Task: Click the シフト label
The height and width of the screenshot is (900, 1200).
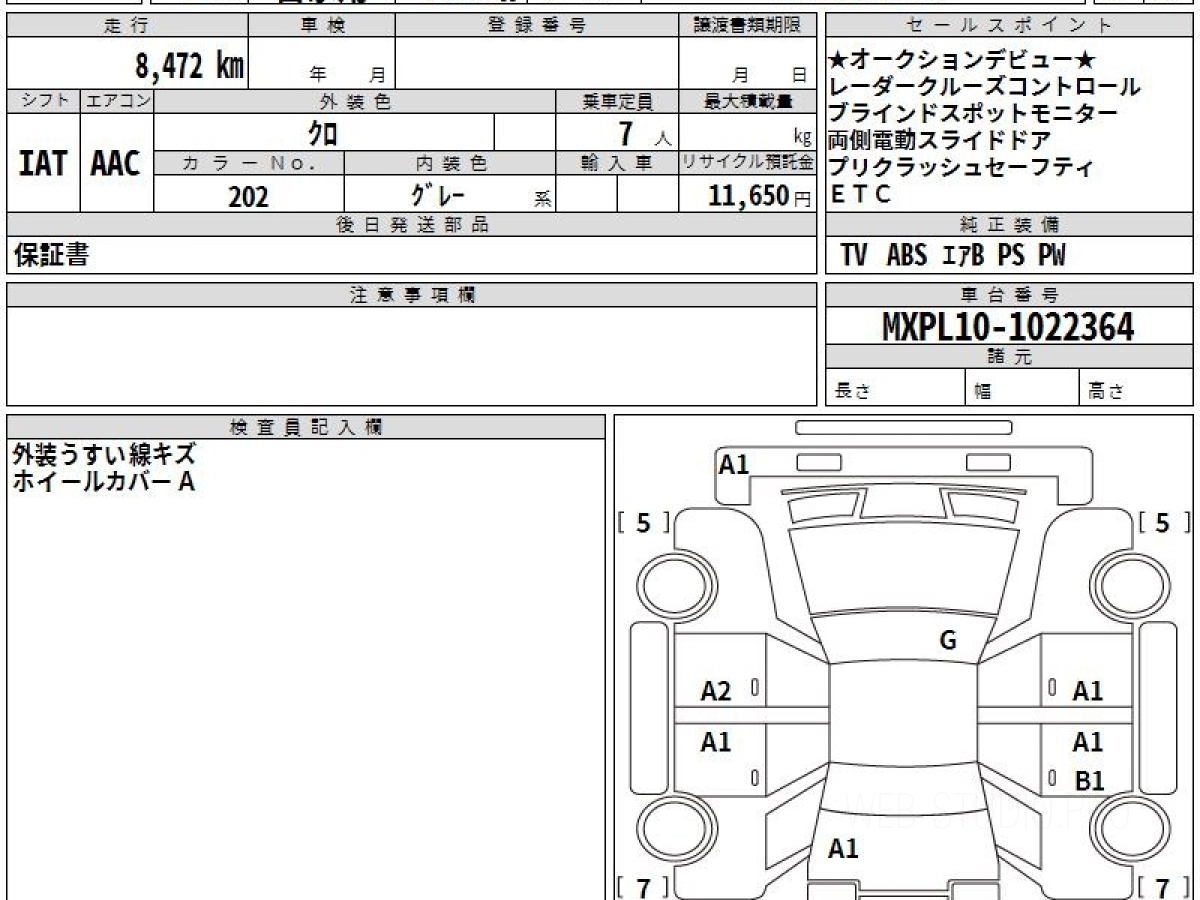Action: point(43,101)
